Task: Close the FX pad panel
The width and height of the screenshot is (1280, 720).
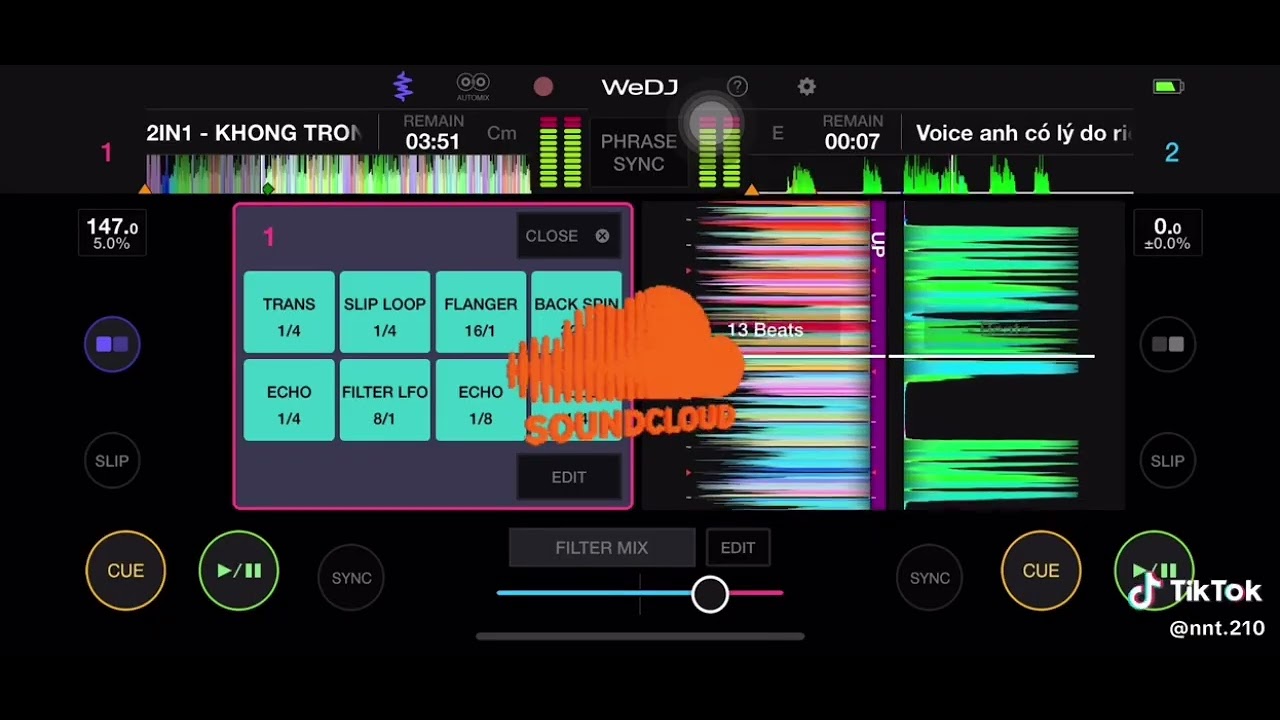Action: click(567, 236)
